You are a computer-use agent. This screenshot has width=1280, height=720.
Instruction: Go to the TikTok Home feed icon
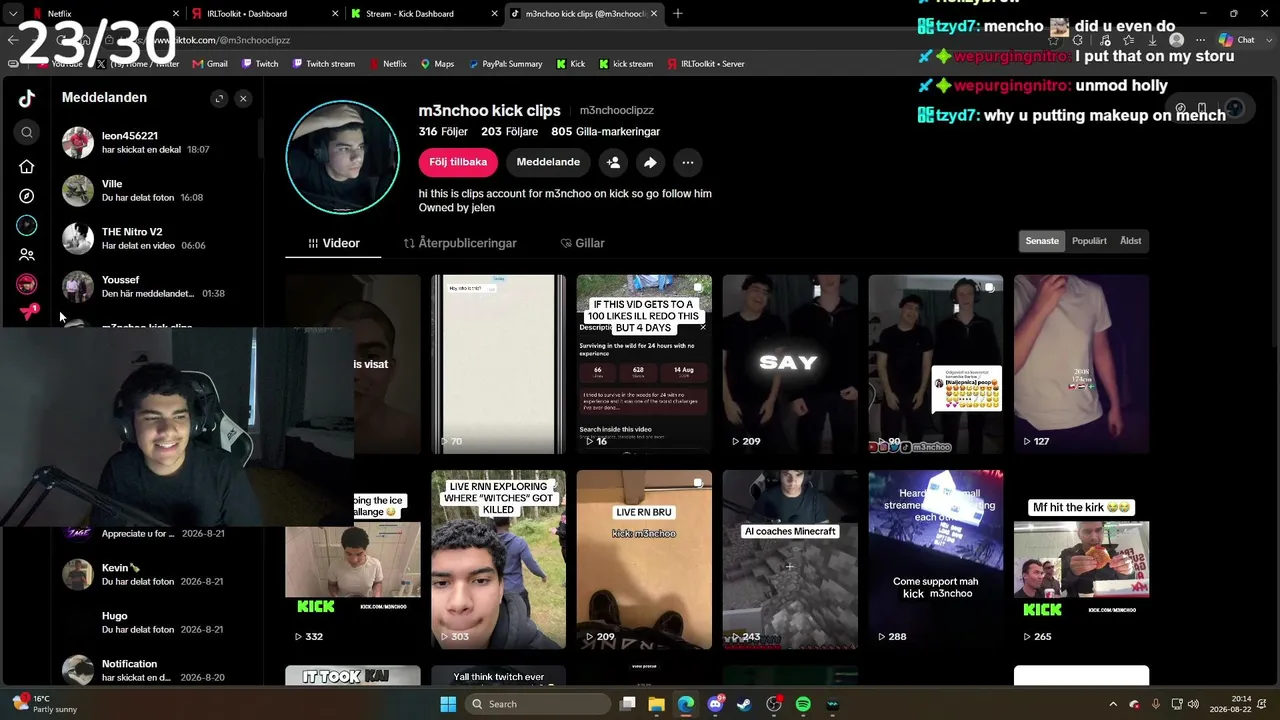click(27, 167)
